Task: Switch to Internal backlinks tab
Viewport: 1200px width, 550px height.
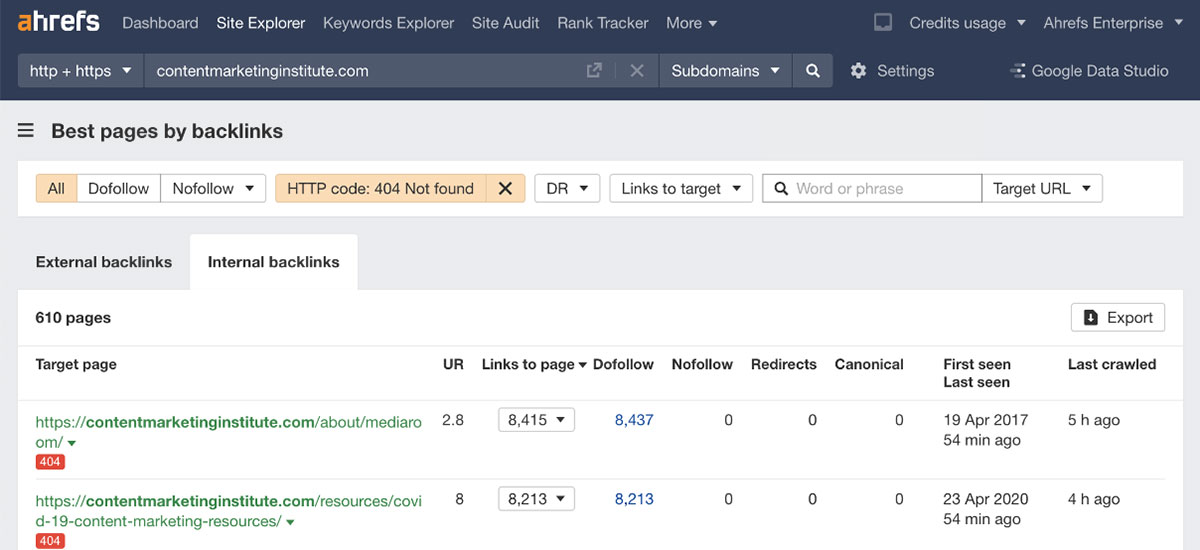Action: 273,262
